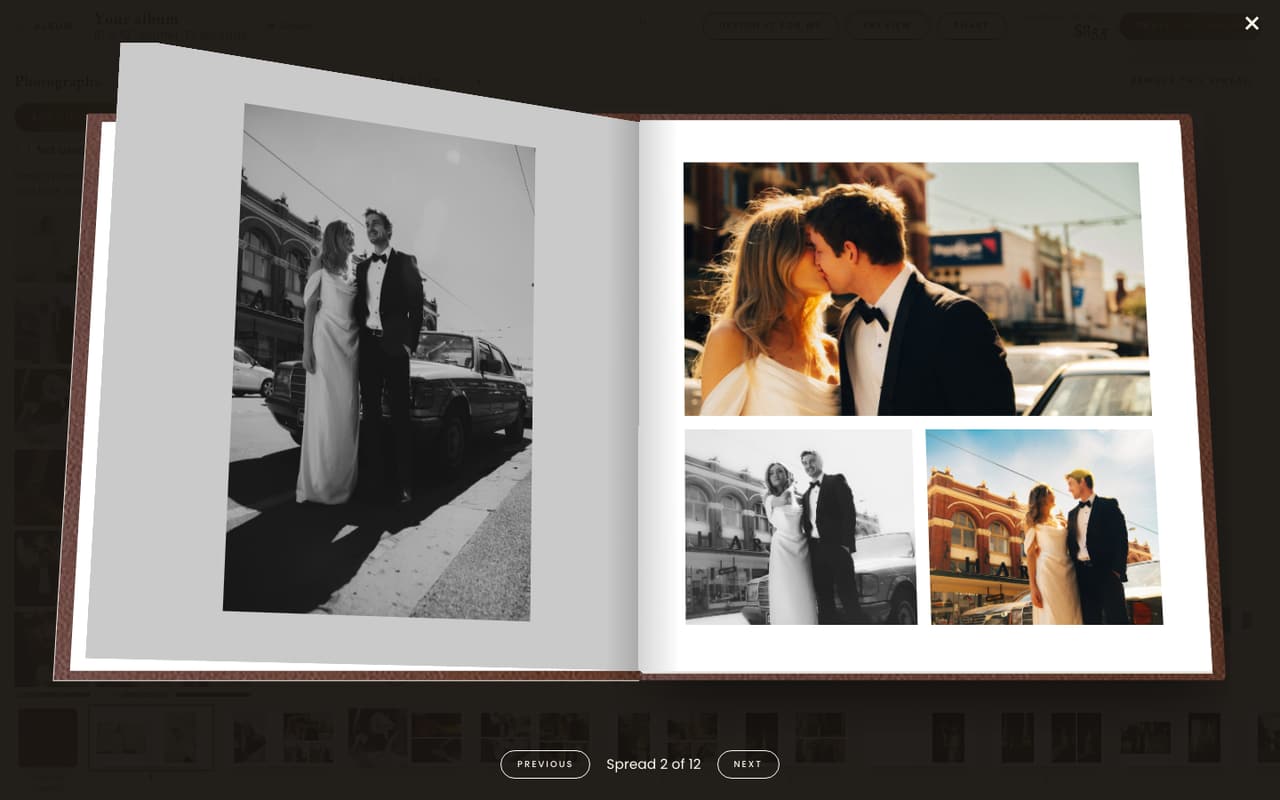Close the album preview overlay
This screenshot has height=800, width=1280.
(x=1251, y=23)
